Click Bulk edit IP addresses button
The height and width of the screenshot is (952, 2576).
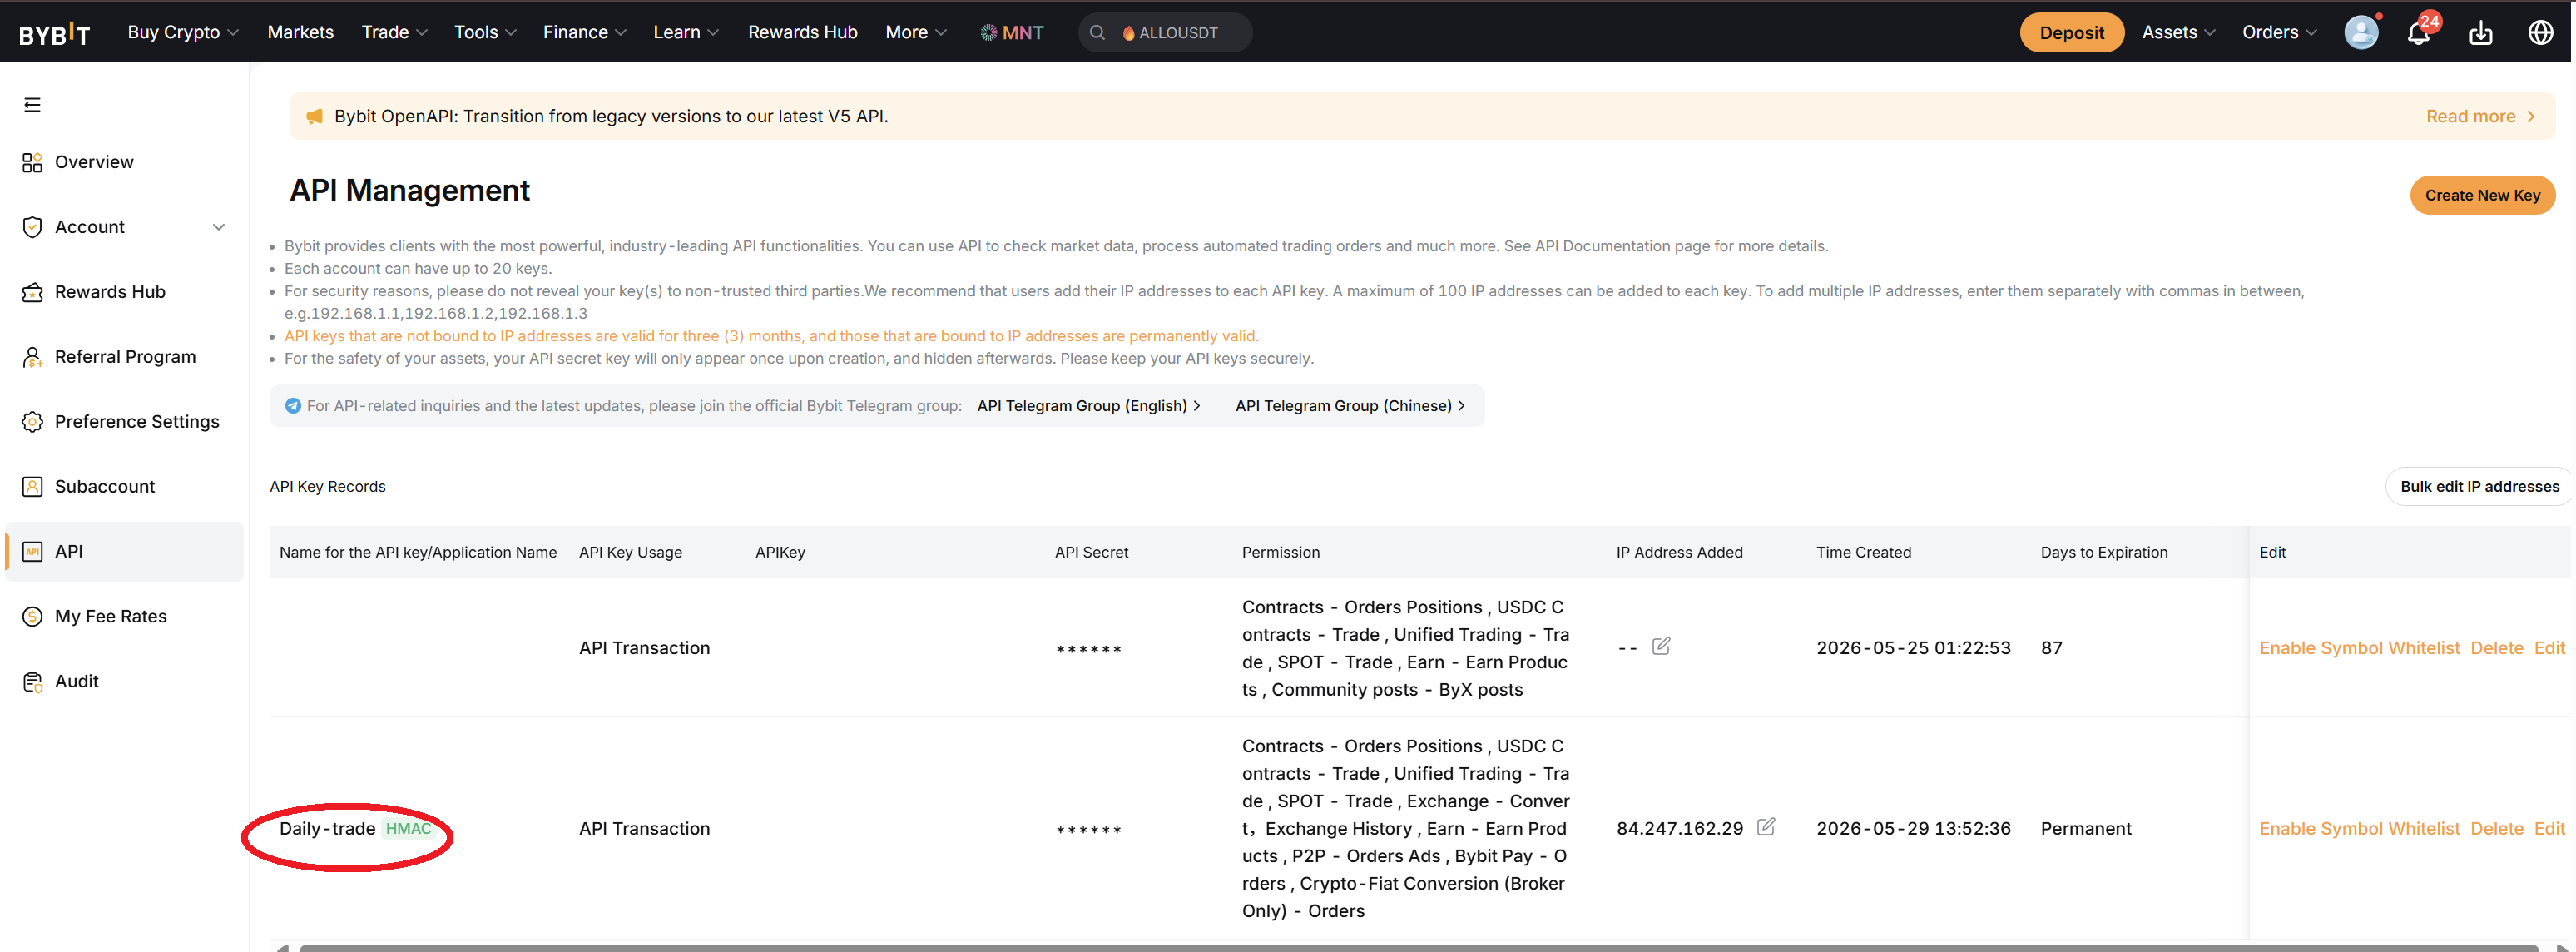click(2479, 487)
